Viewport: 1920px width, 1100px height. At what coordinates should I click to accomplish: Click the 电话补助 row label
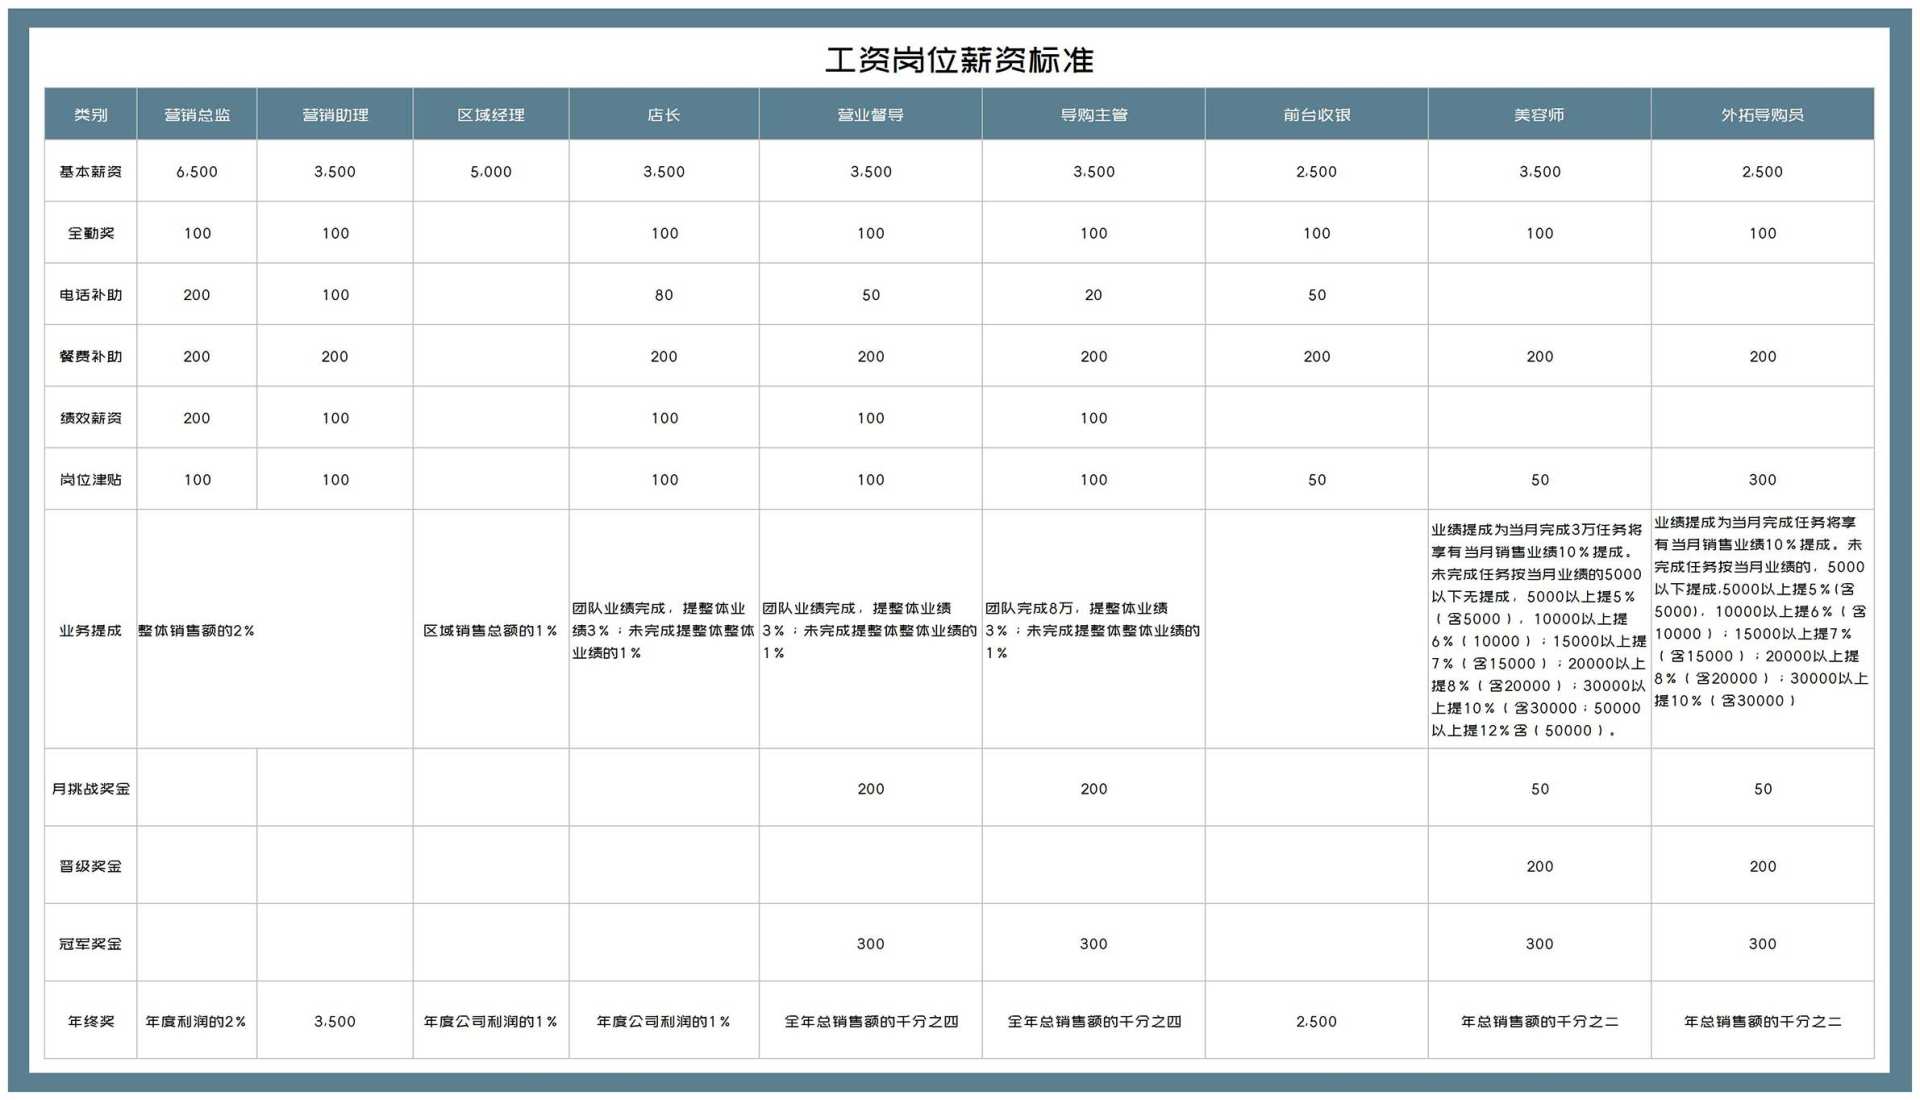[90, 294]
